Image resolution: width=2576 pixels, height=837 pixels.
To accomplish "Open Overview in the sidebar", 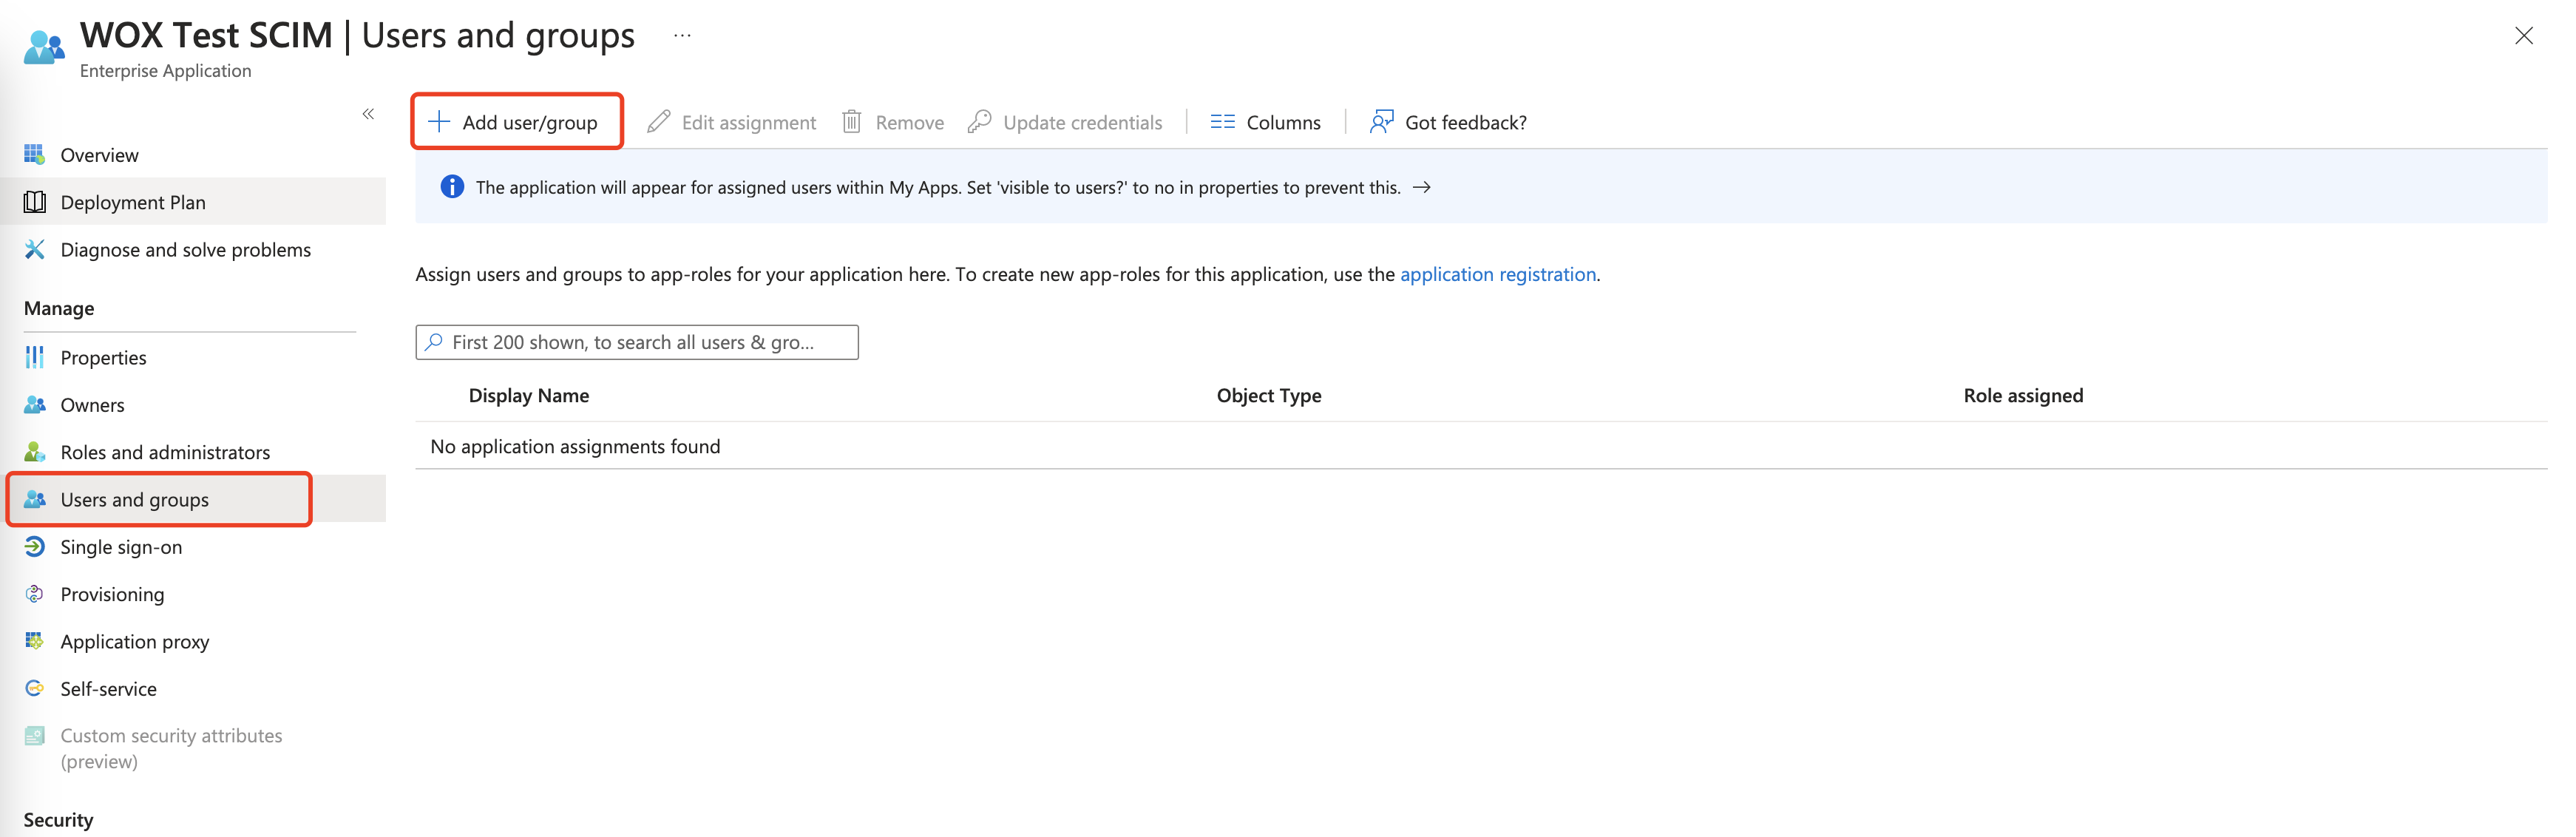I will coord(99,155).
